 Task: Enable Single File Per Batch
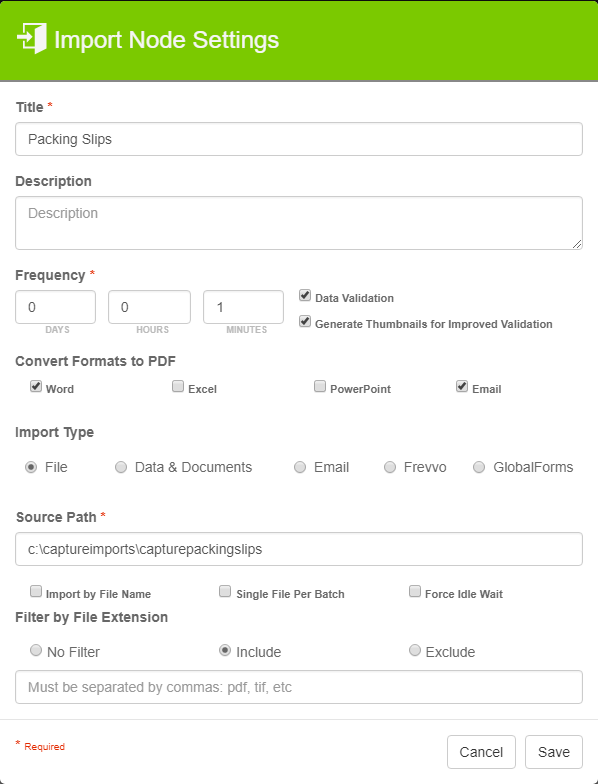pos(225,592)
